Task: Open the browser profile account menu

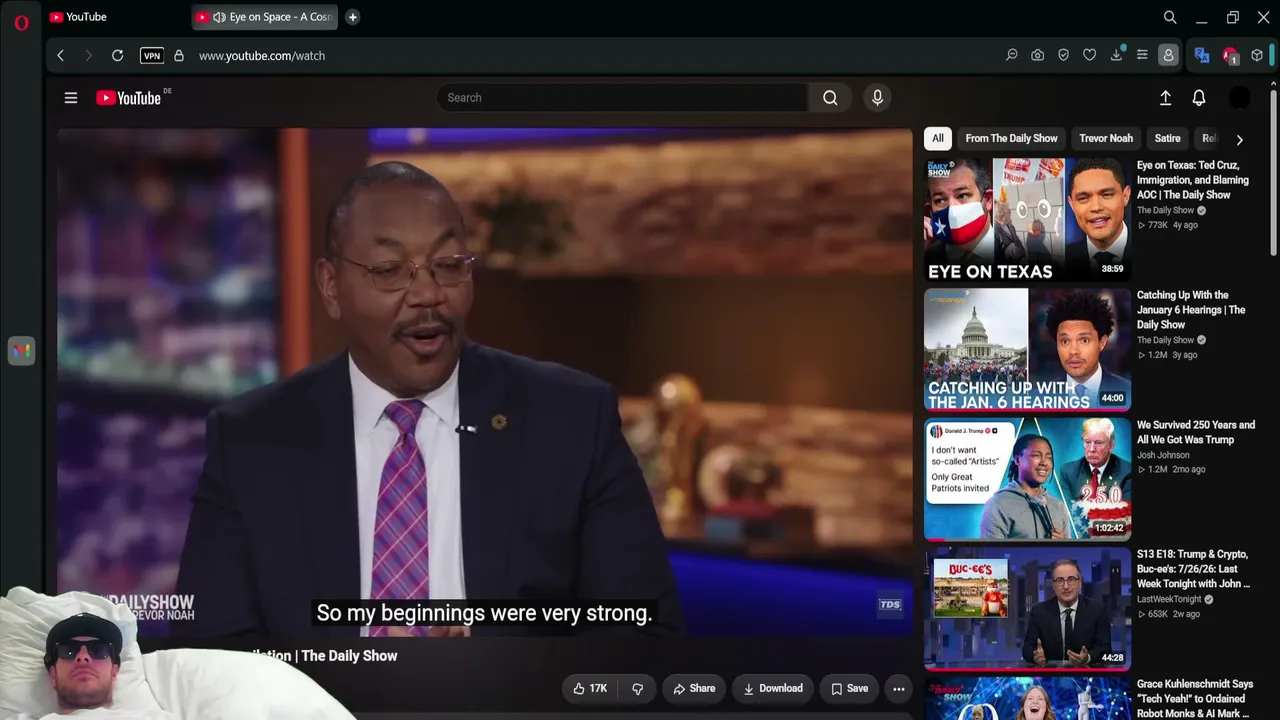Action: pos(1168,56)
